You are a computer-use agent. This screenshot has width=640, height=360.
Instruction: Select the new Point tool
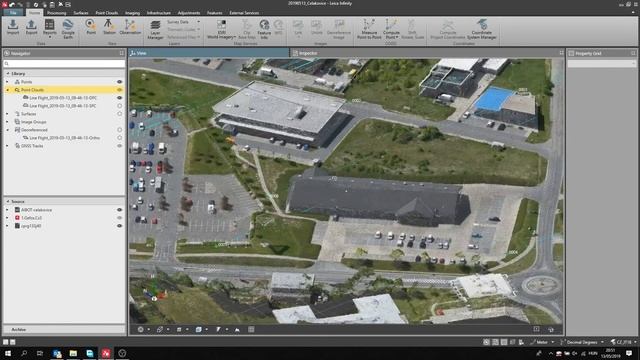click(x=91, y=27)
